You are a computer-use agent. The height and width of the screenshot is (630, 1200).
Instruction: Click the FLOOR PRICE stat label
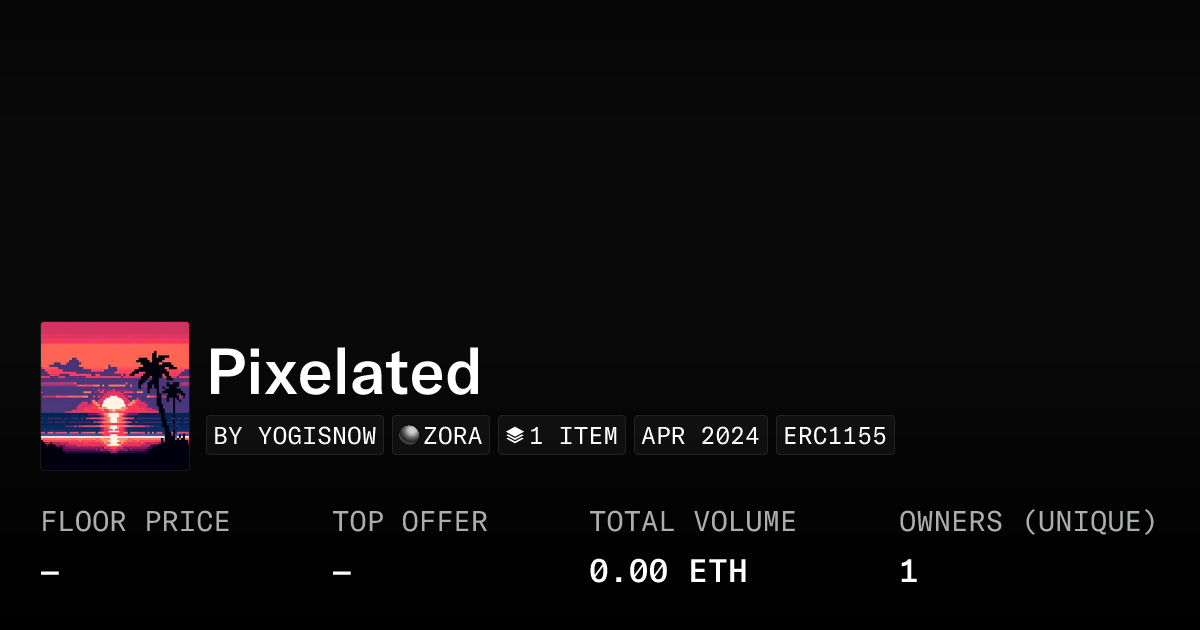[x=135, y=521]
